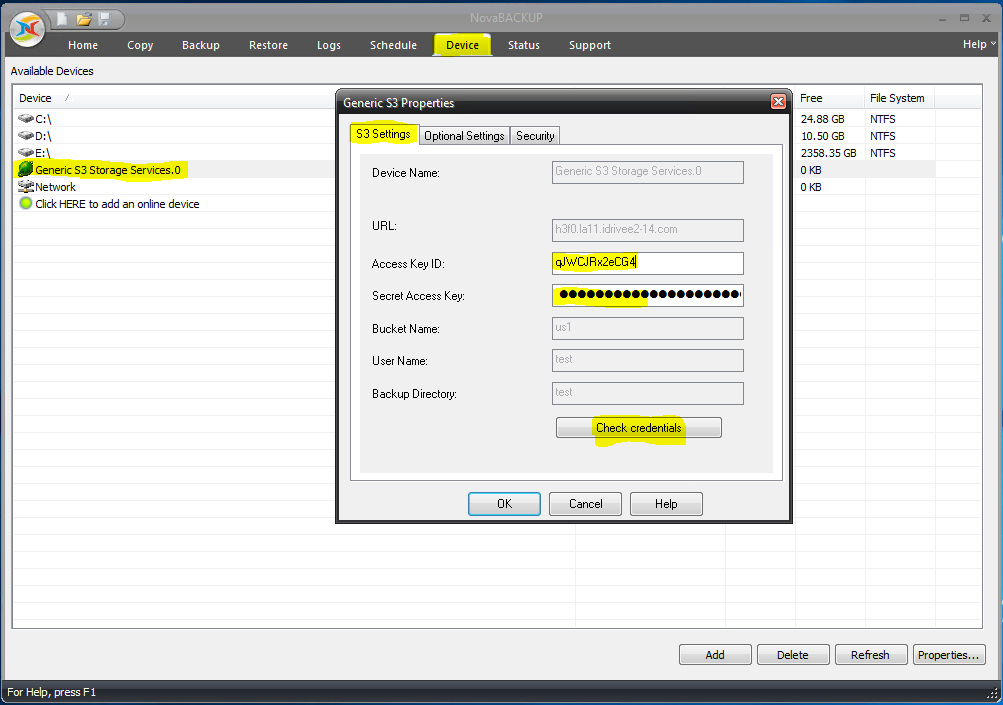View the Logs tab
The height and width of the screenshot is (705, 1003).
pyautogui.click(x=329, y=45)
